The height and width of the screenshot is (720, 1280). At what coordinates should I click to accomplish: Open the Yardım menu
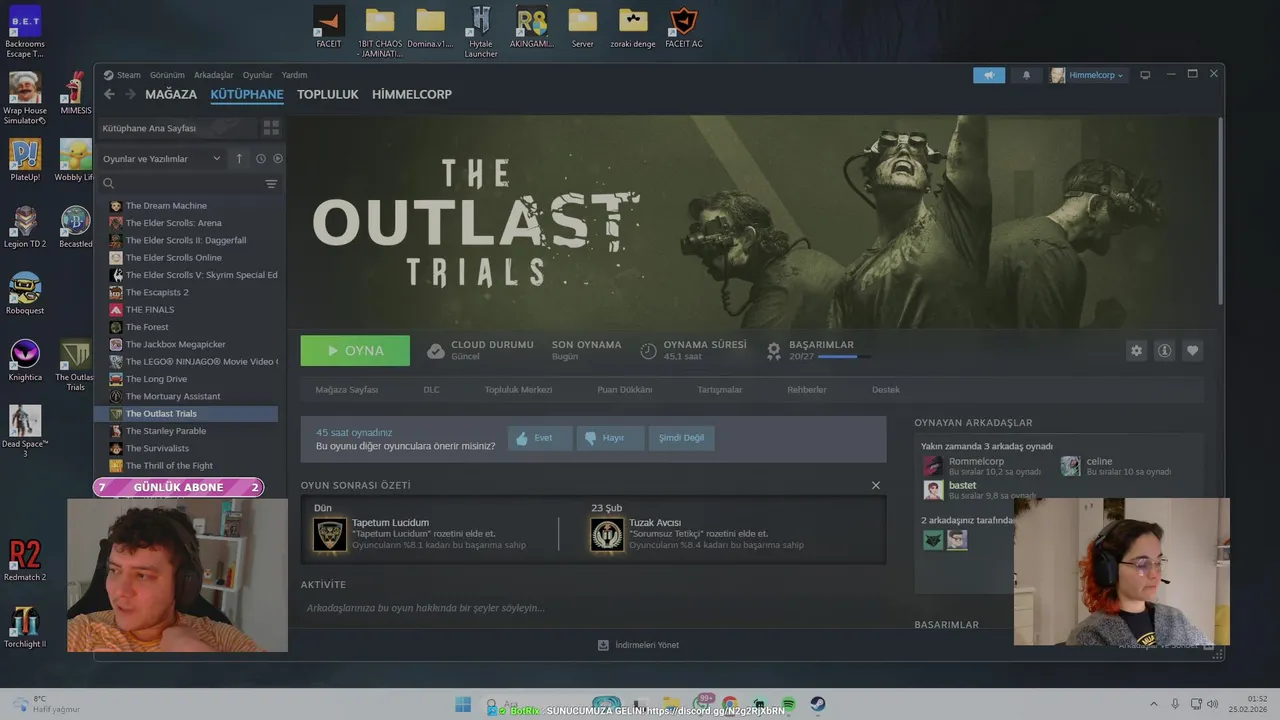294,75
